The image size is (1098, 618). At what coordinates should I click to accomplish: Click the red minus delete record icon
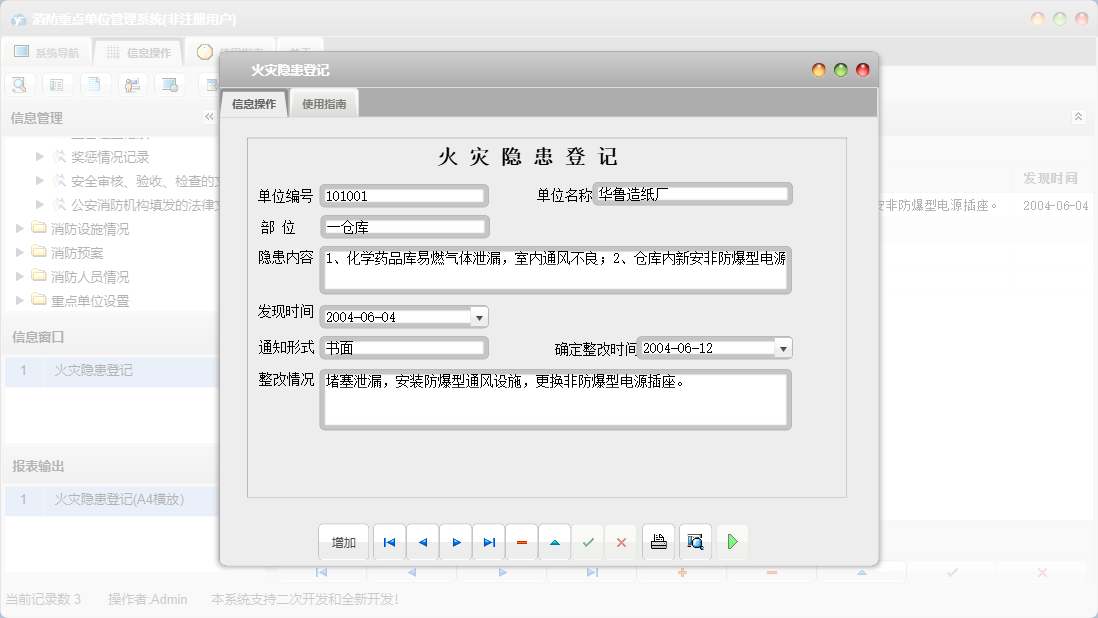pyautogui.click(x=521, y=541)
